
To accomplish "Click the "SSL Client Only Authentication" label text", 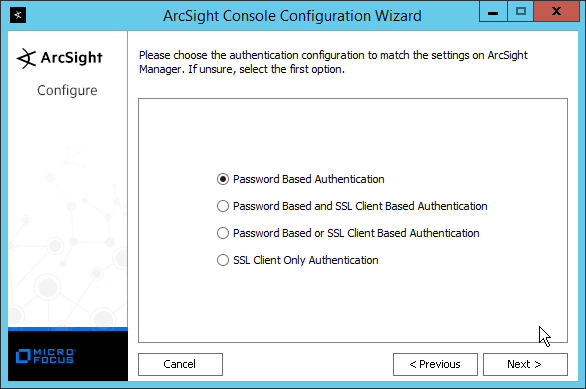I will pos(306,260).
